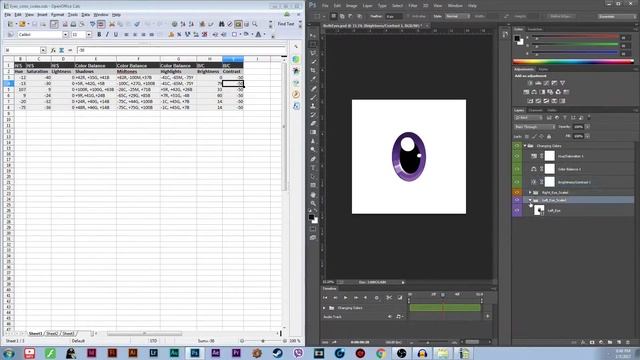The image size is (640, 360).
Task: Collapse the Changing Colors layer group
Action: [x=525, y=146]
